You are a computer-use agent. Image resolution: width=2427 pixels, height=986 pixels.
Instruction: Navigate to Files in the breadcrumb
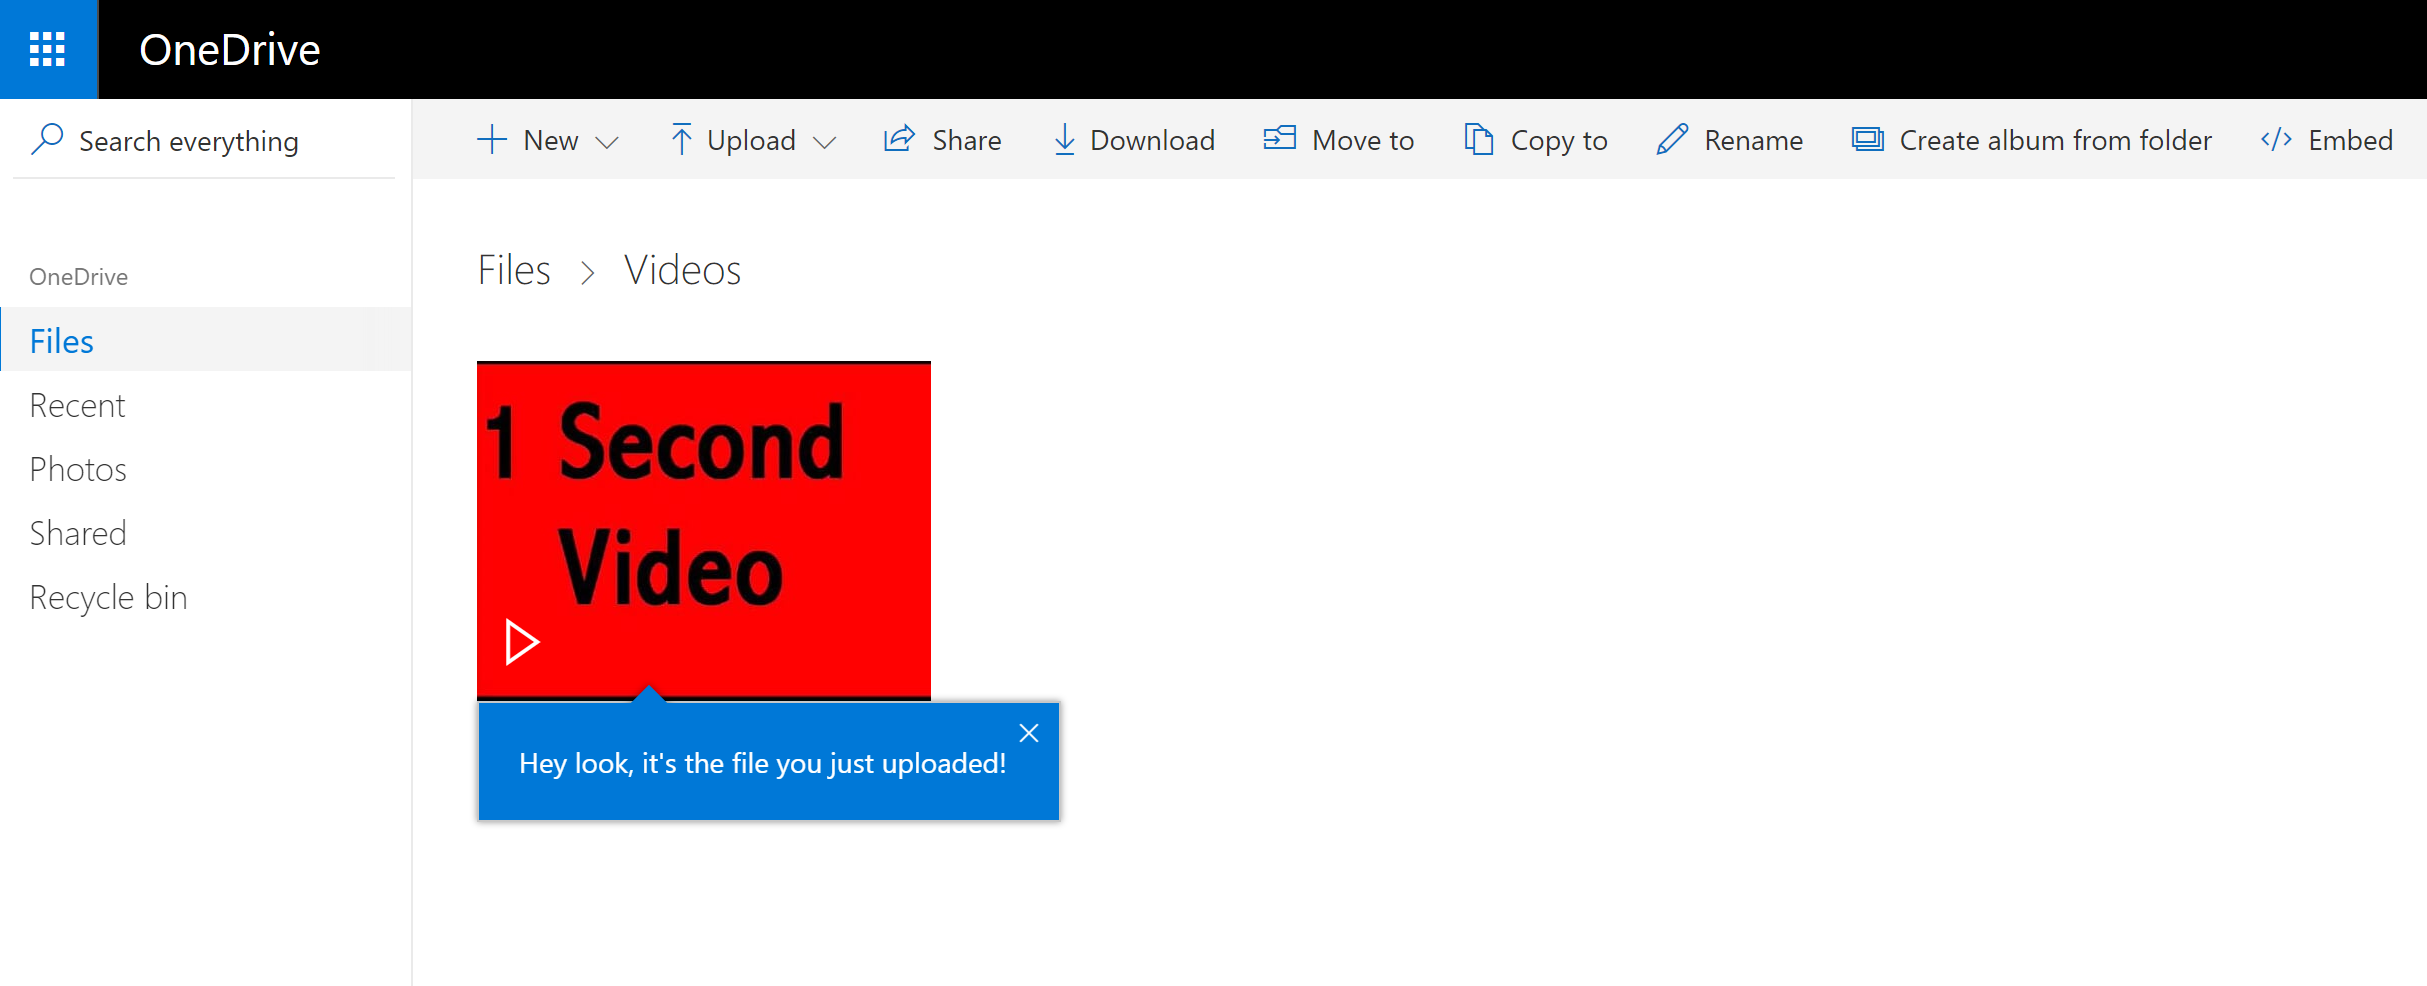(514, 270)
